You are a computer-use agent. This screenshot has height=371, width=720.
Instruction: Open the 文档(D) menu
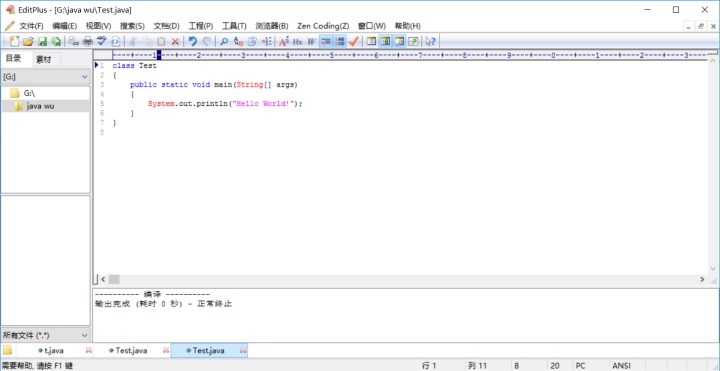click(x=166, y=26)
